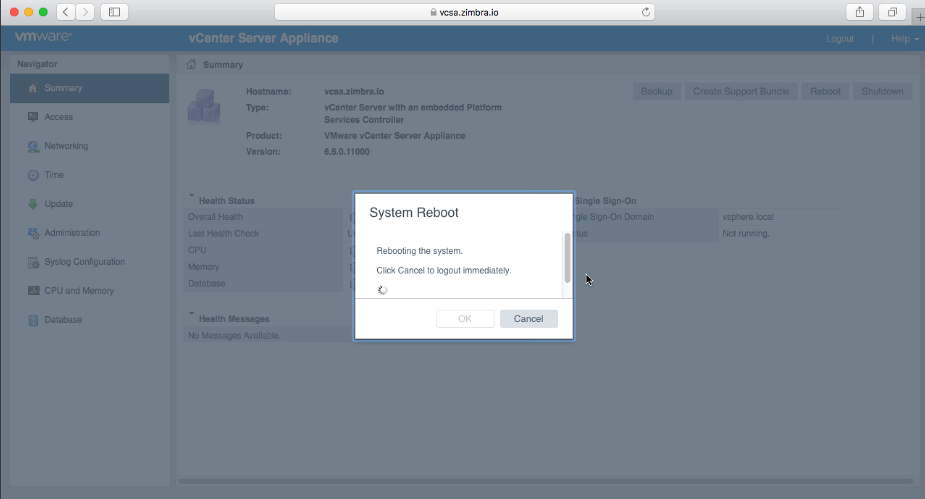Click the Logout link
The width and height of the screenshot is (925, 499).
840,39
